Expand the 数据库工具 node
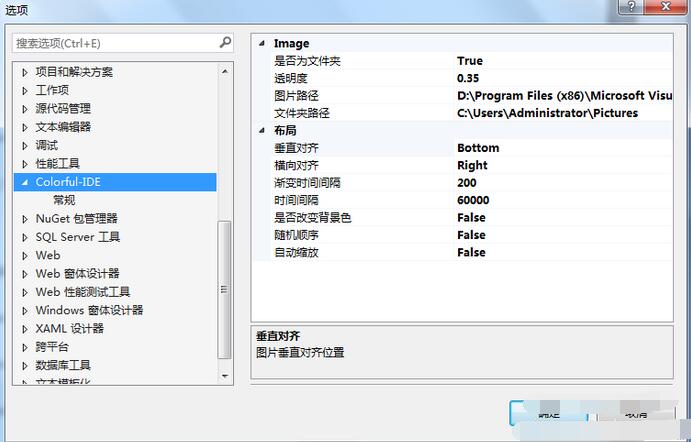 point(25,365)
